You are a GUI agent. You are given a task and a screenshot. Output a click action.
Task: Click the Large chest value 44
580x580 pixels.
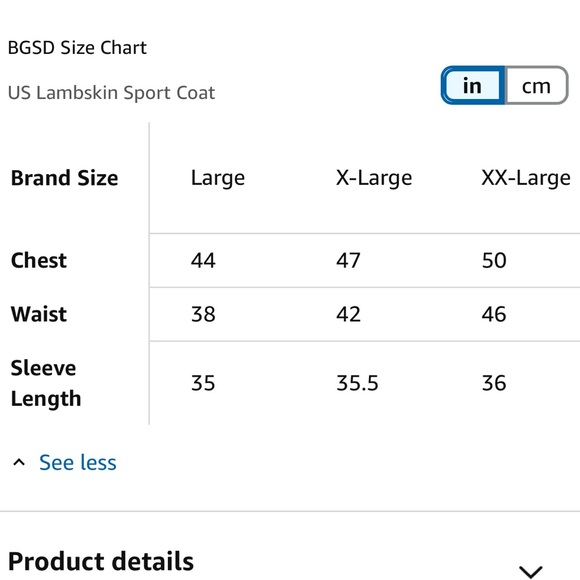pyautogui.click(x=203, y=260)
